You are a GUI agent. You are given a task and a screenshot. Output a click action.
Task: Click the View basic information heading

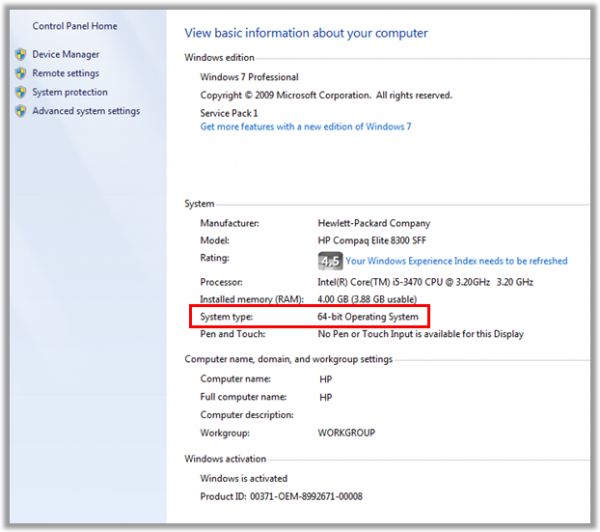[x=306, y=33]
